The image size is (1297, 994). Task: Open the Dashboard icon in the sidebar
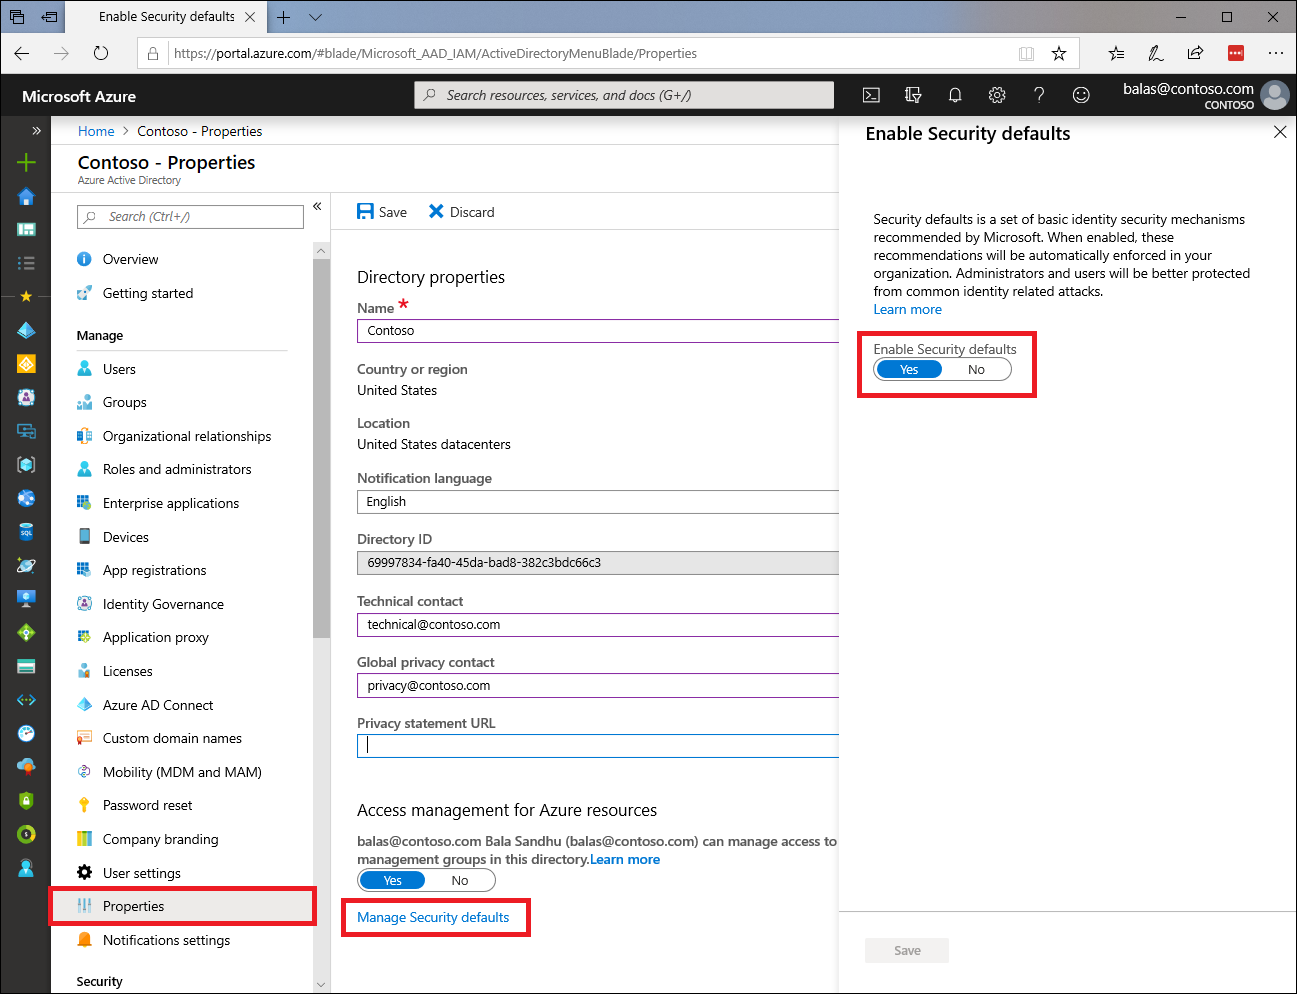coord(25,228)
